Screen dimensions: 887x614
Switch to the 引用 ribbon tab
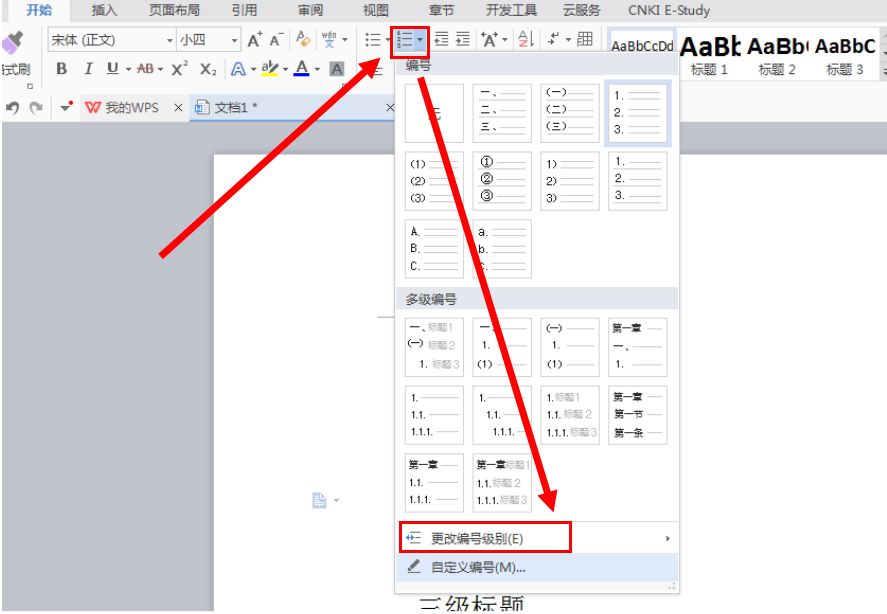coord(244,10)
